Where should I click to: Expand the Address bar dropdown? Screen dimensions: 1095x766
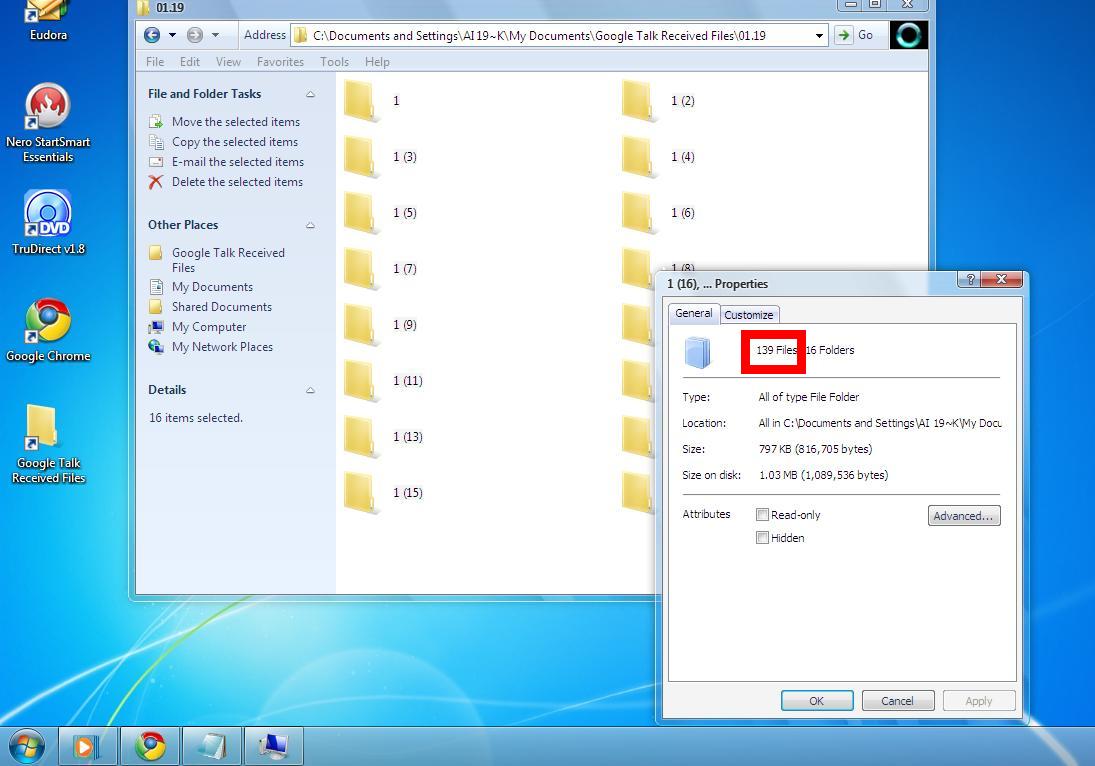818,36
